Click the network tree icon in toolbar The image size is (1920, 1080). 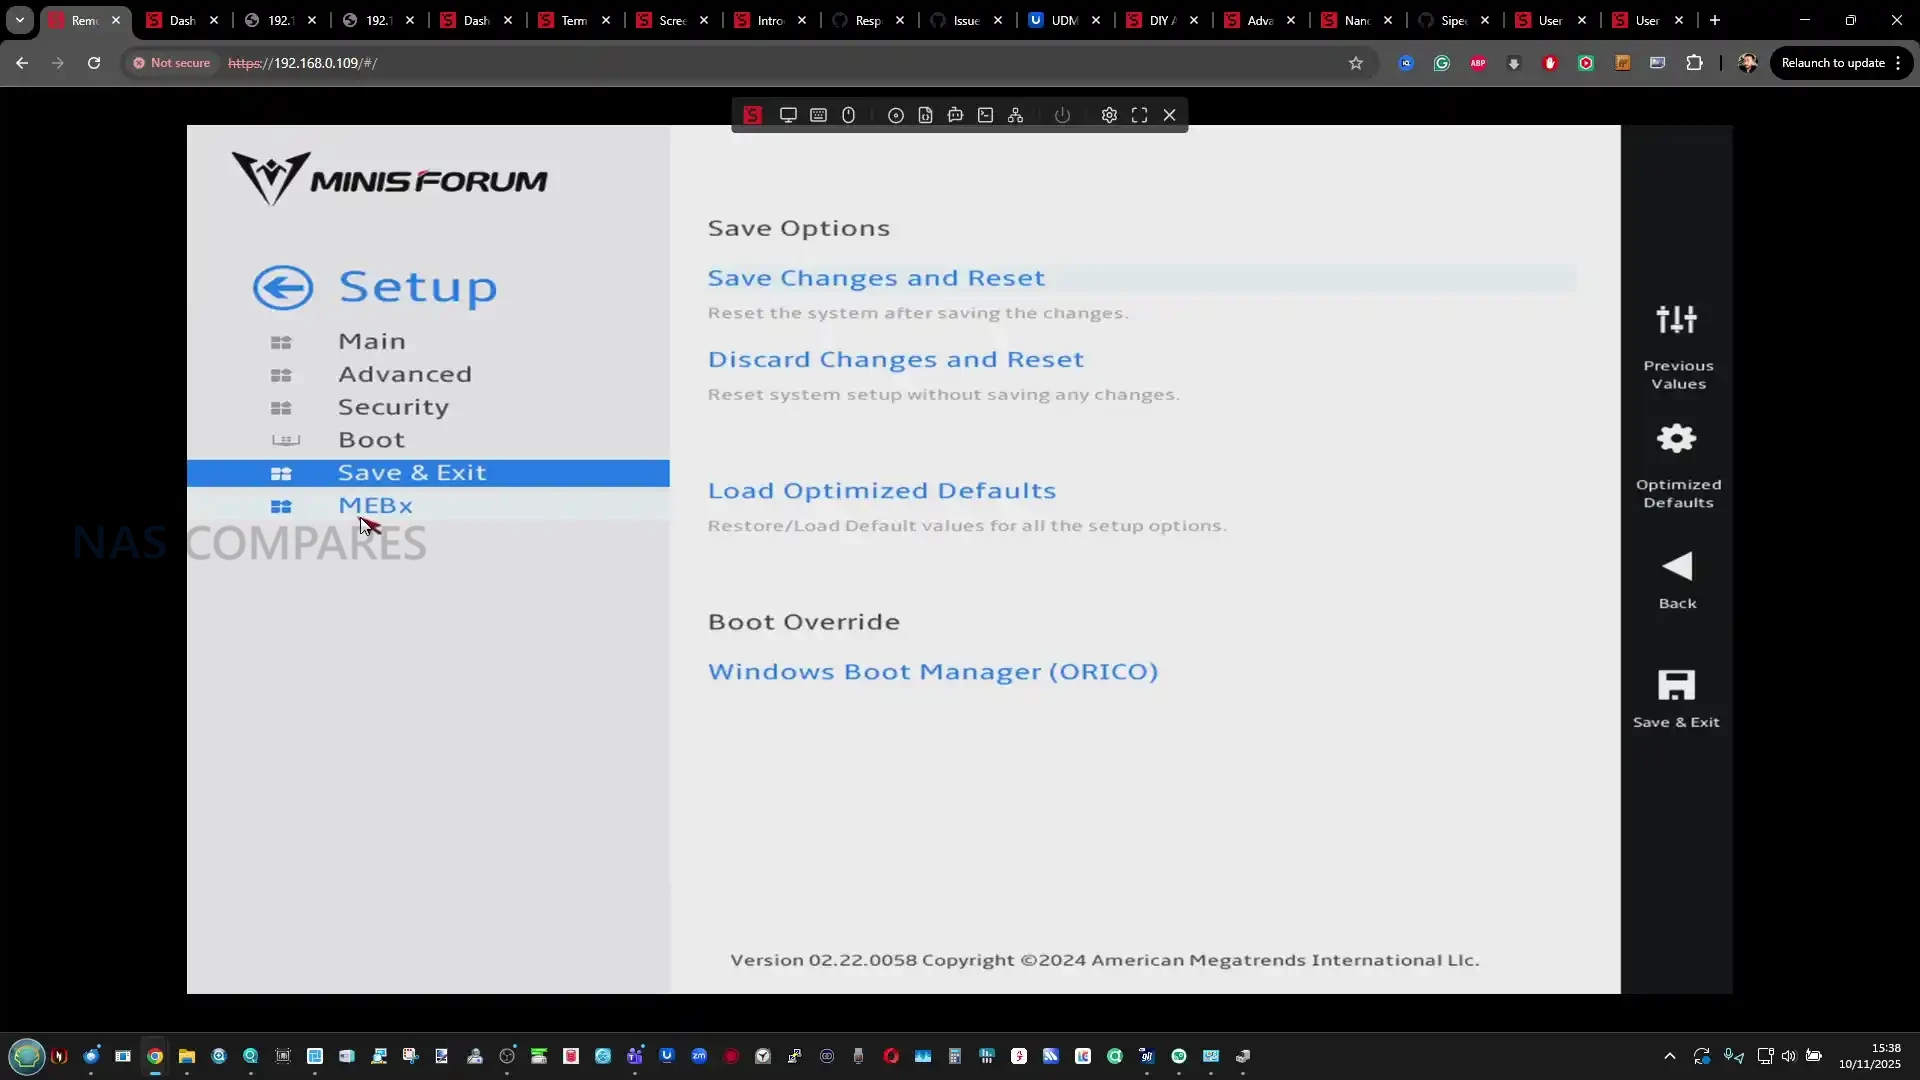tap(1015, 115)
